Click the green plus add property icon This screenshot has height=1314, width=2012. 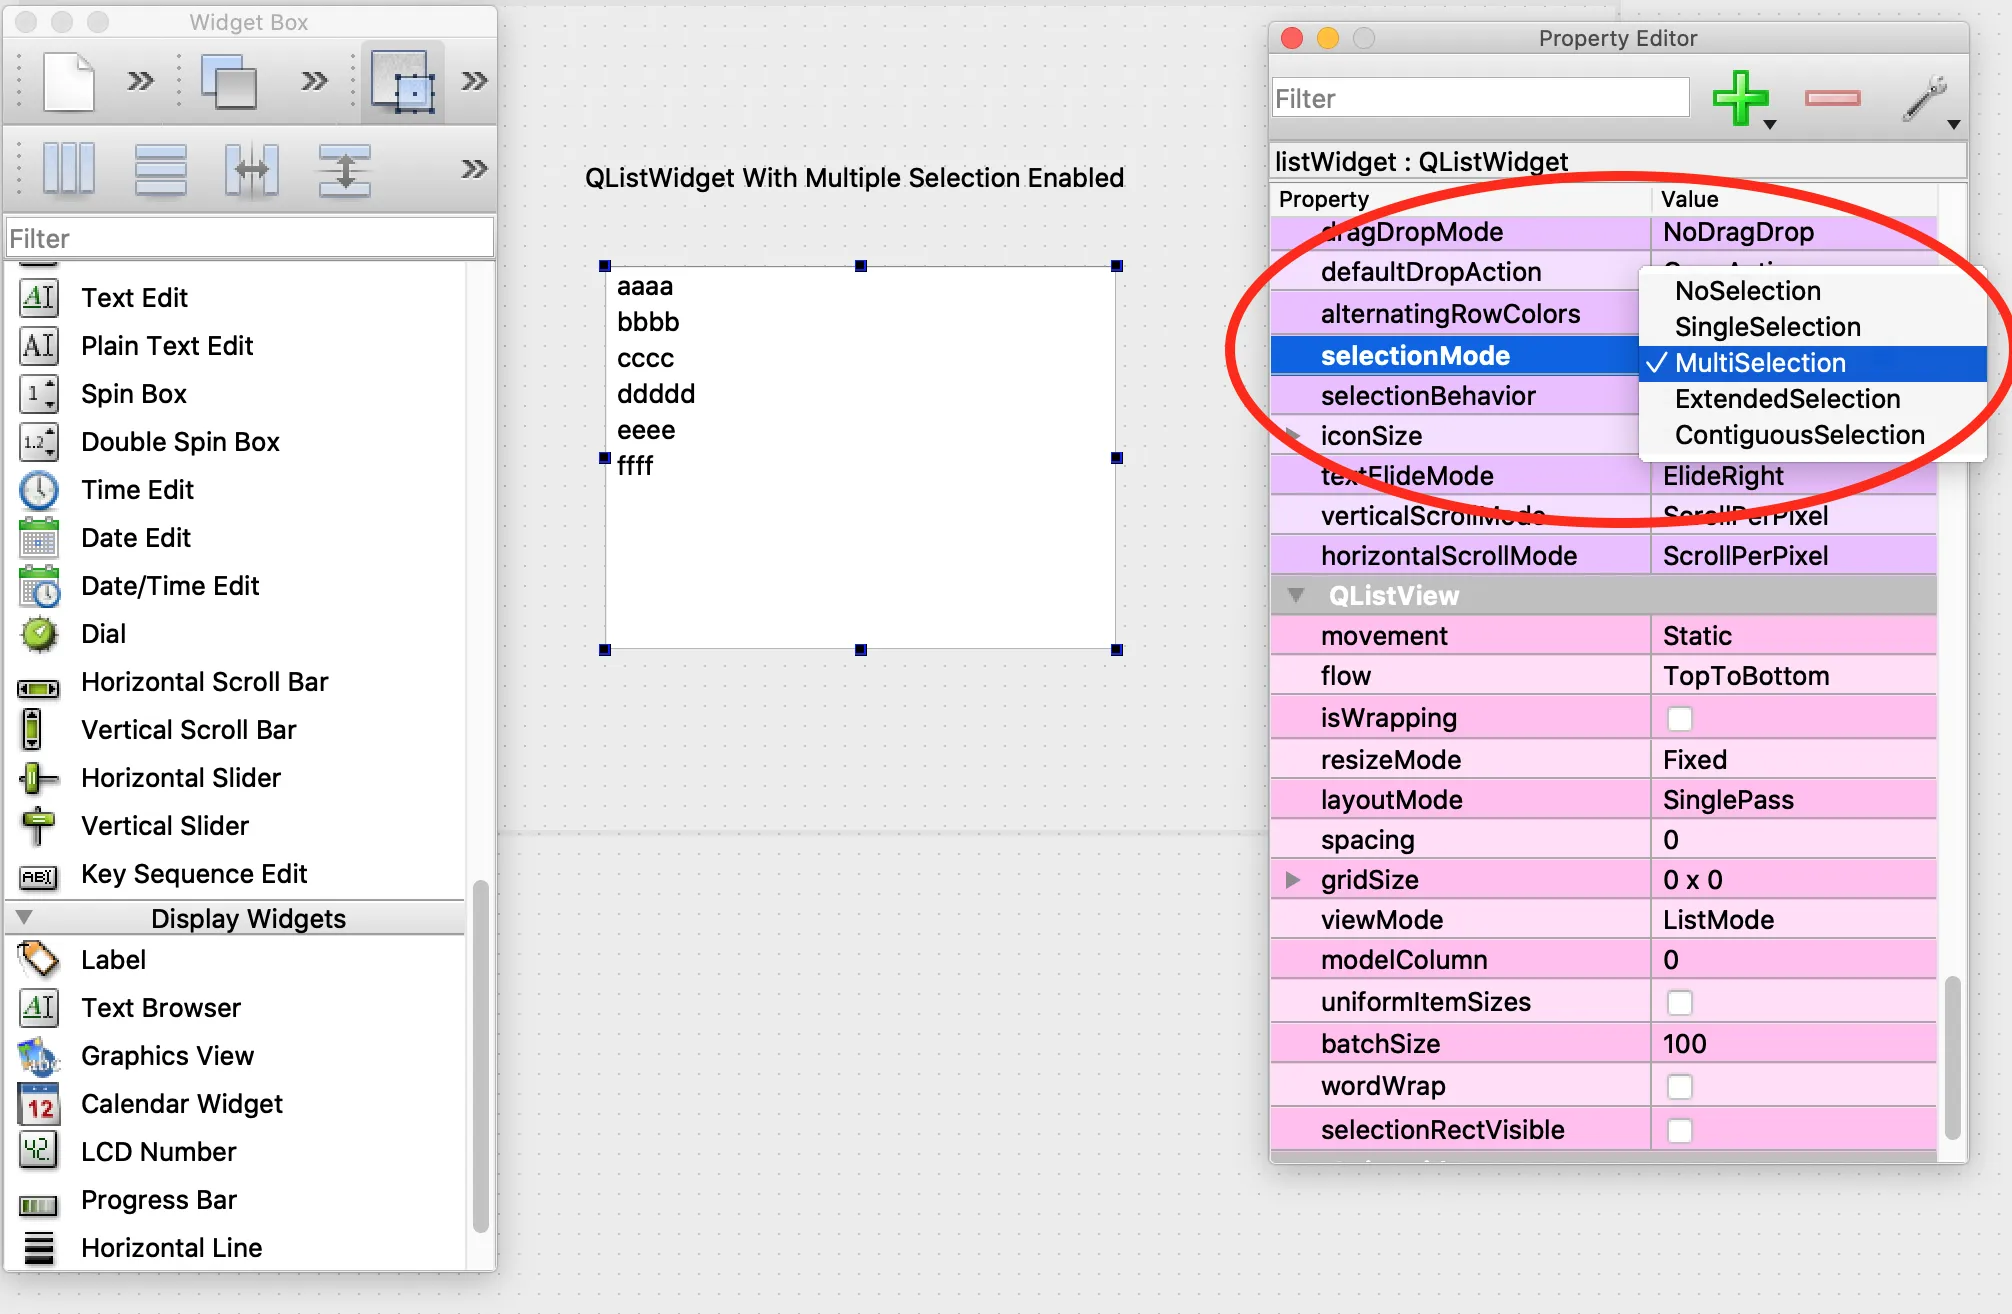coord(1740,98)
